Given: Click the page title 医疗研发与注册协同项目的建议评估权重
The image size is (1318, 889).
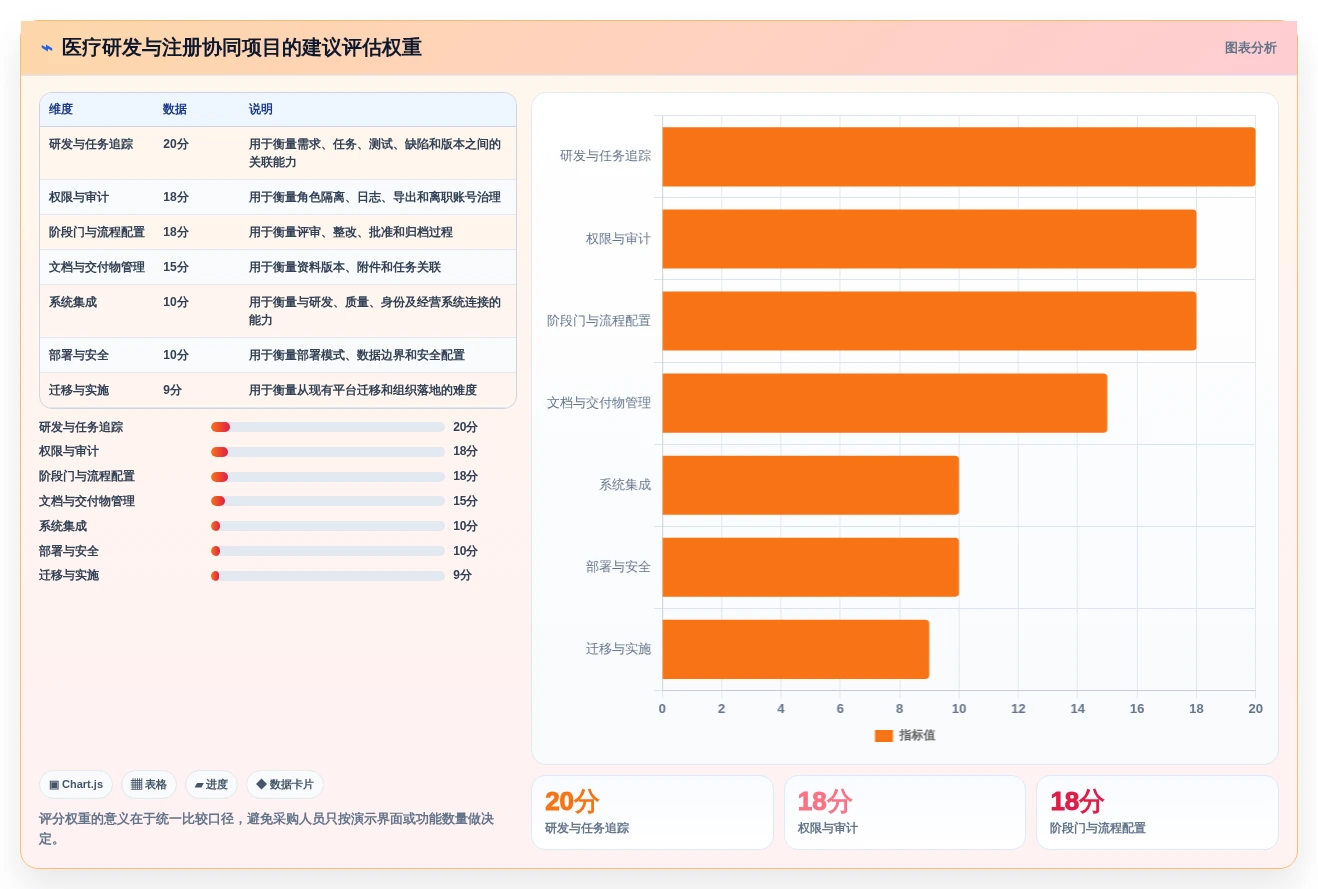Looking at the screenshot, I should coord(242,48).
